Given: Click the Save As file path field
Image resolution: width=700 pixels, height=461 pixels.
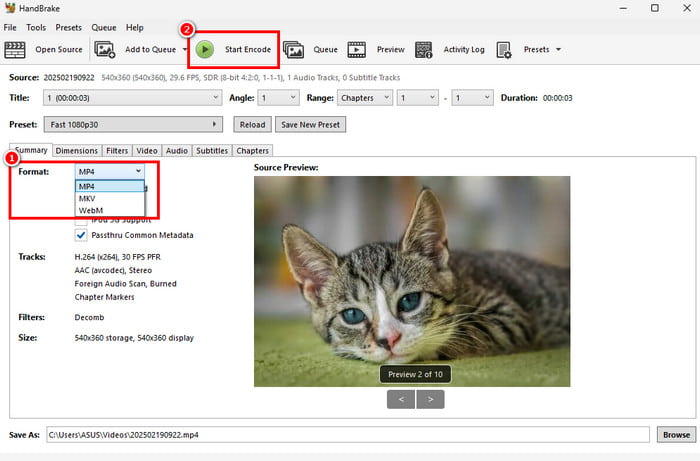Looking at the screenshot, I should [348, 435].
